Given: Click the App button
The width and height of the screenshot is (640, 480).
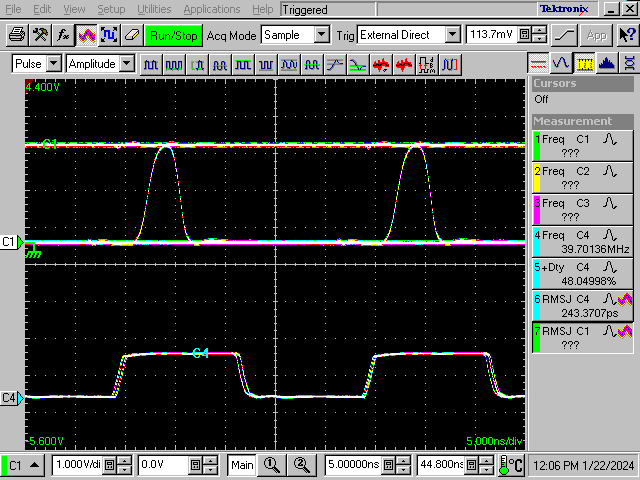Looking at the screenshot, I should pyautogui.click(x=596, y=36).
